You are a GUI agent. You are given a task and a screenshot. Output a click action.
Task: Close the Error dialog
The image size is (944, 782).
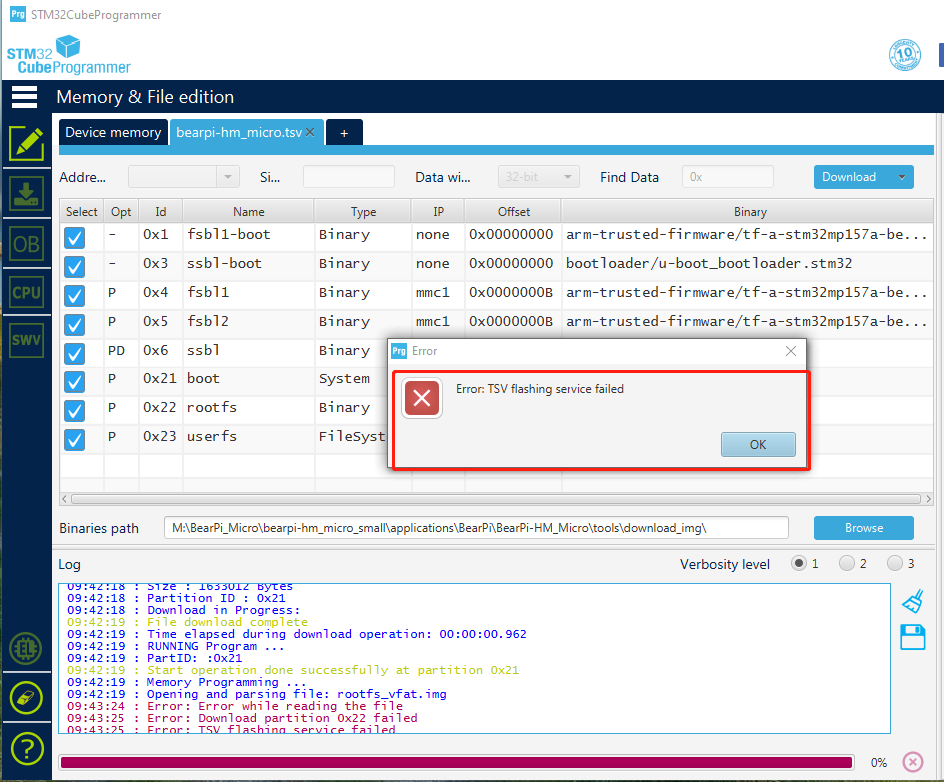point(790,351)
